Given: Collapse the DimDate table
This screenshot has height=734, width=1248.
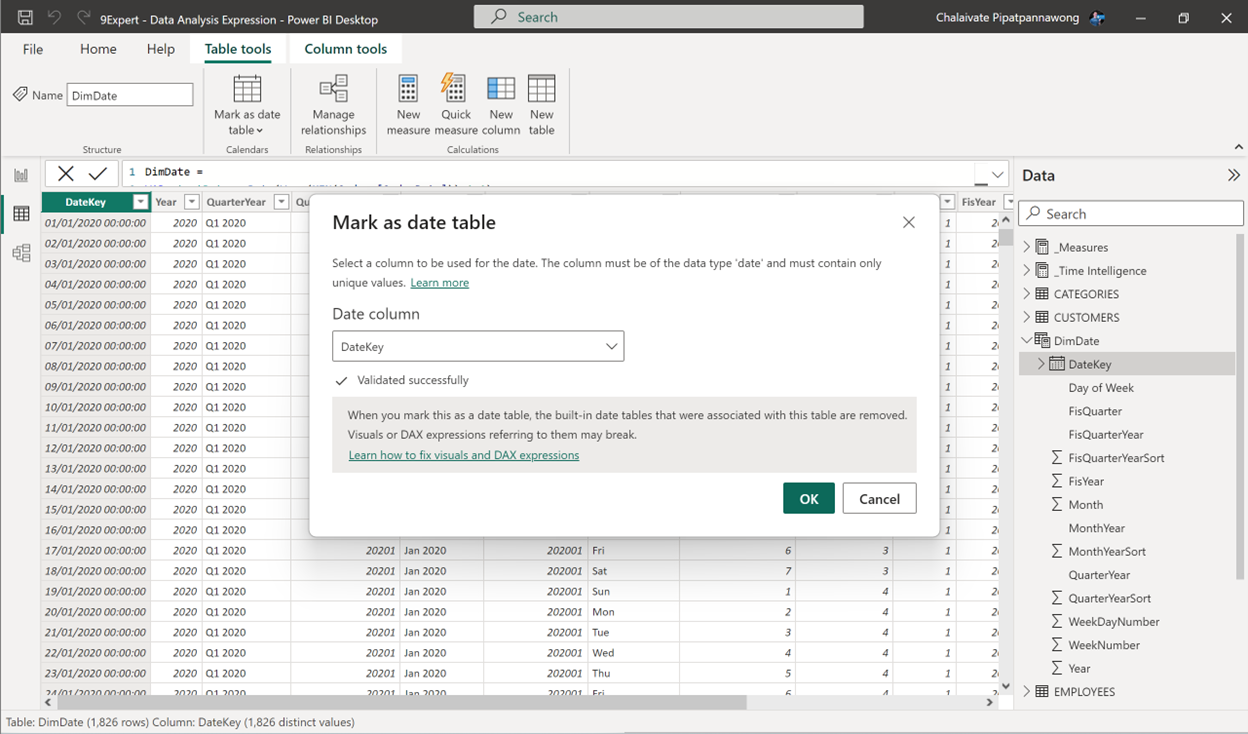Looking at the screenshot, I should tap(1026, 341).
